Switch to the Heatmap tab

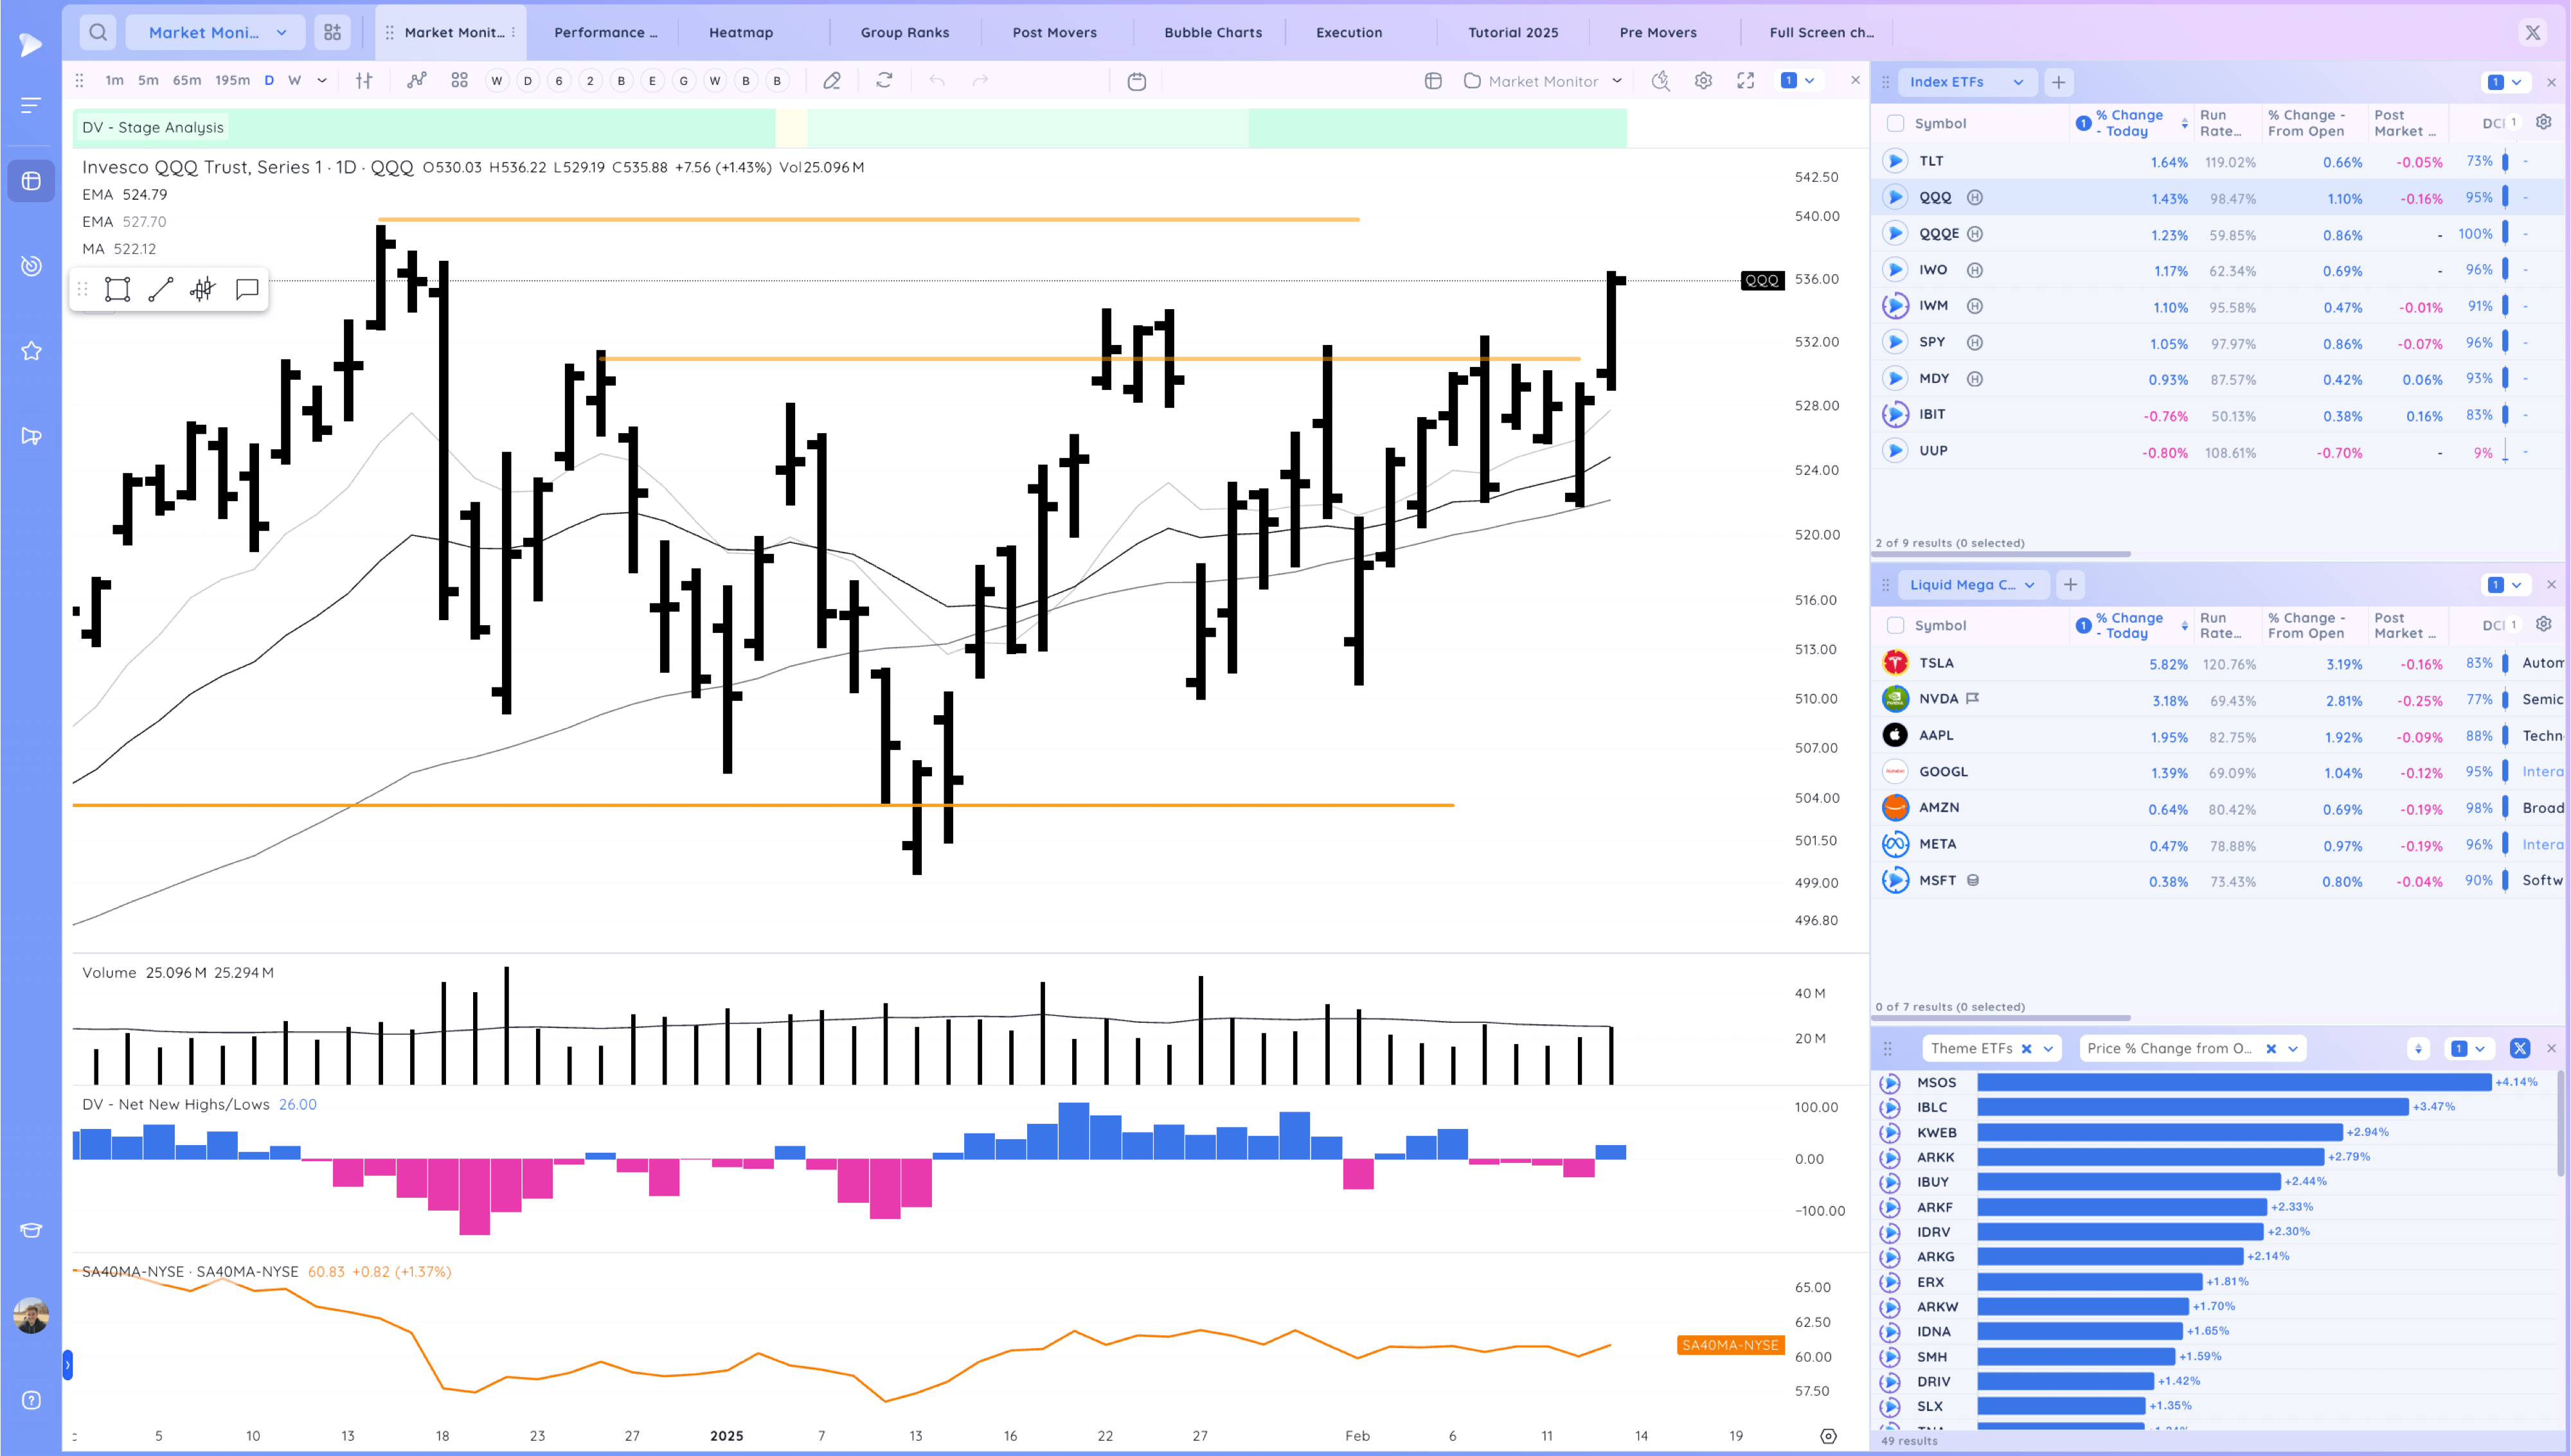[741, 32]
